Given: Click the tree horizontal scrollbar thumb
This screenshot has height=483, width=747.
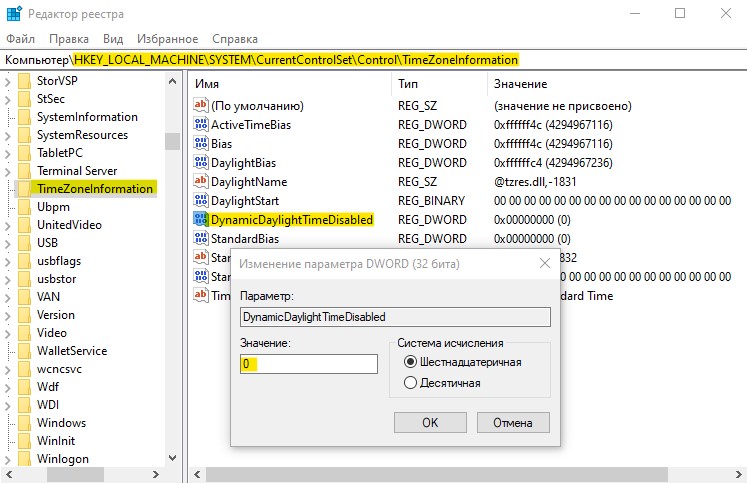Looking at the screenshot, I should 75,474.
